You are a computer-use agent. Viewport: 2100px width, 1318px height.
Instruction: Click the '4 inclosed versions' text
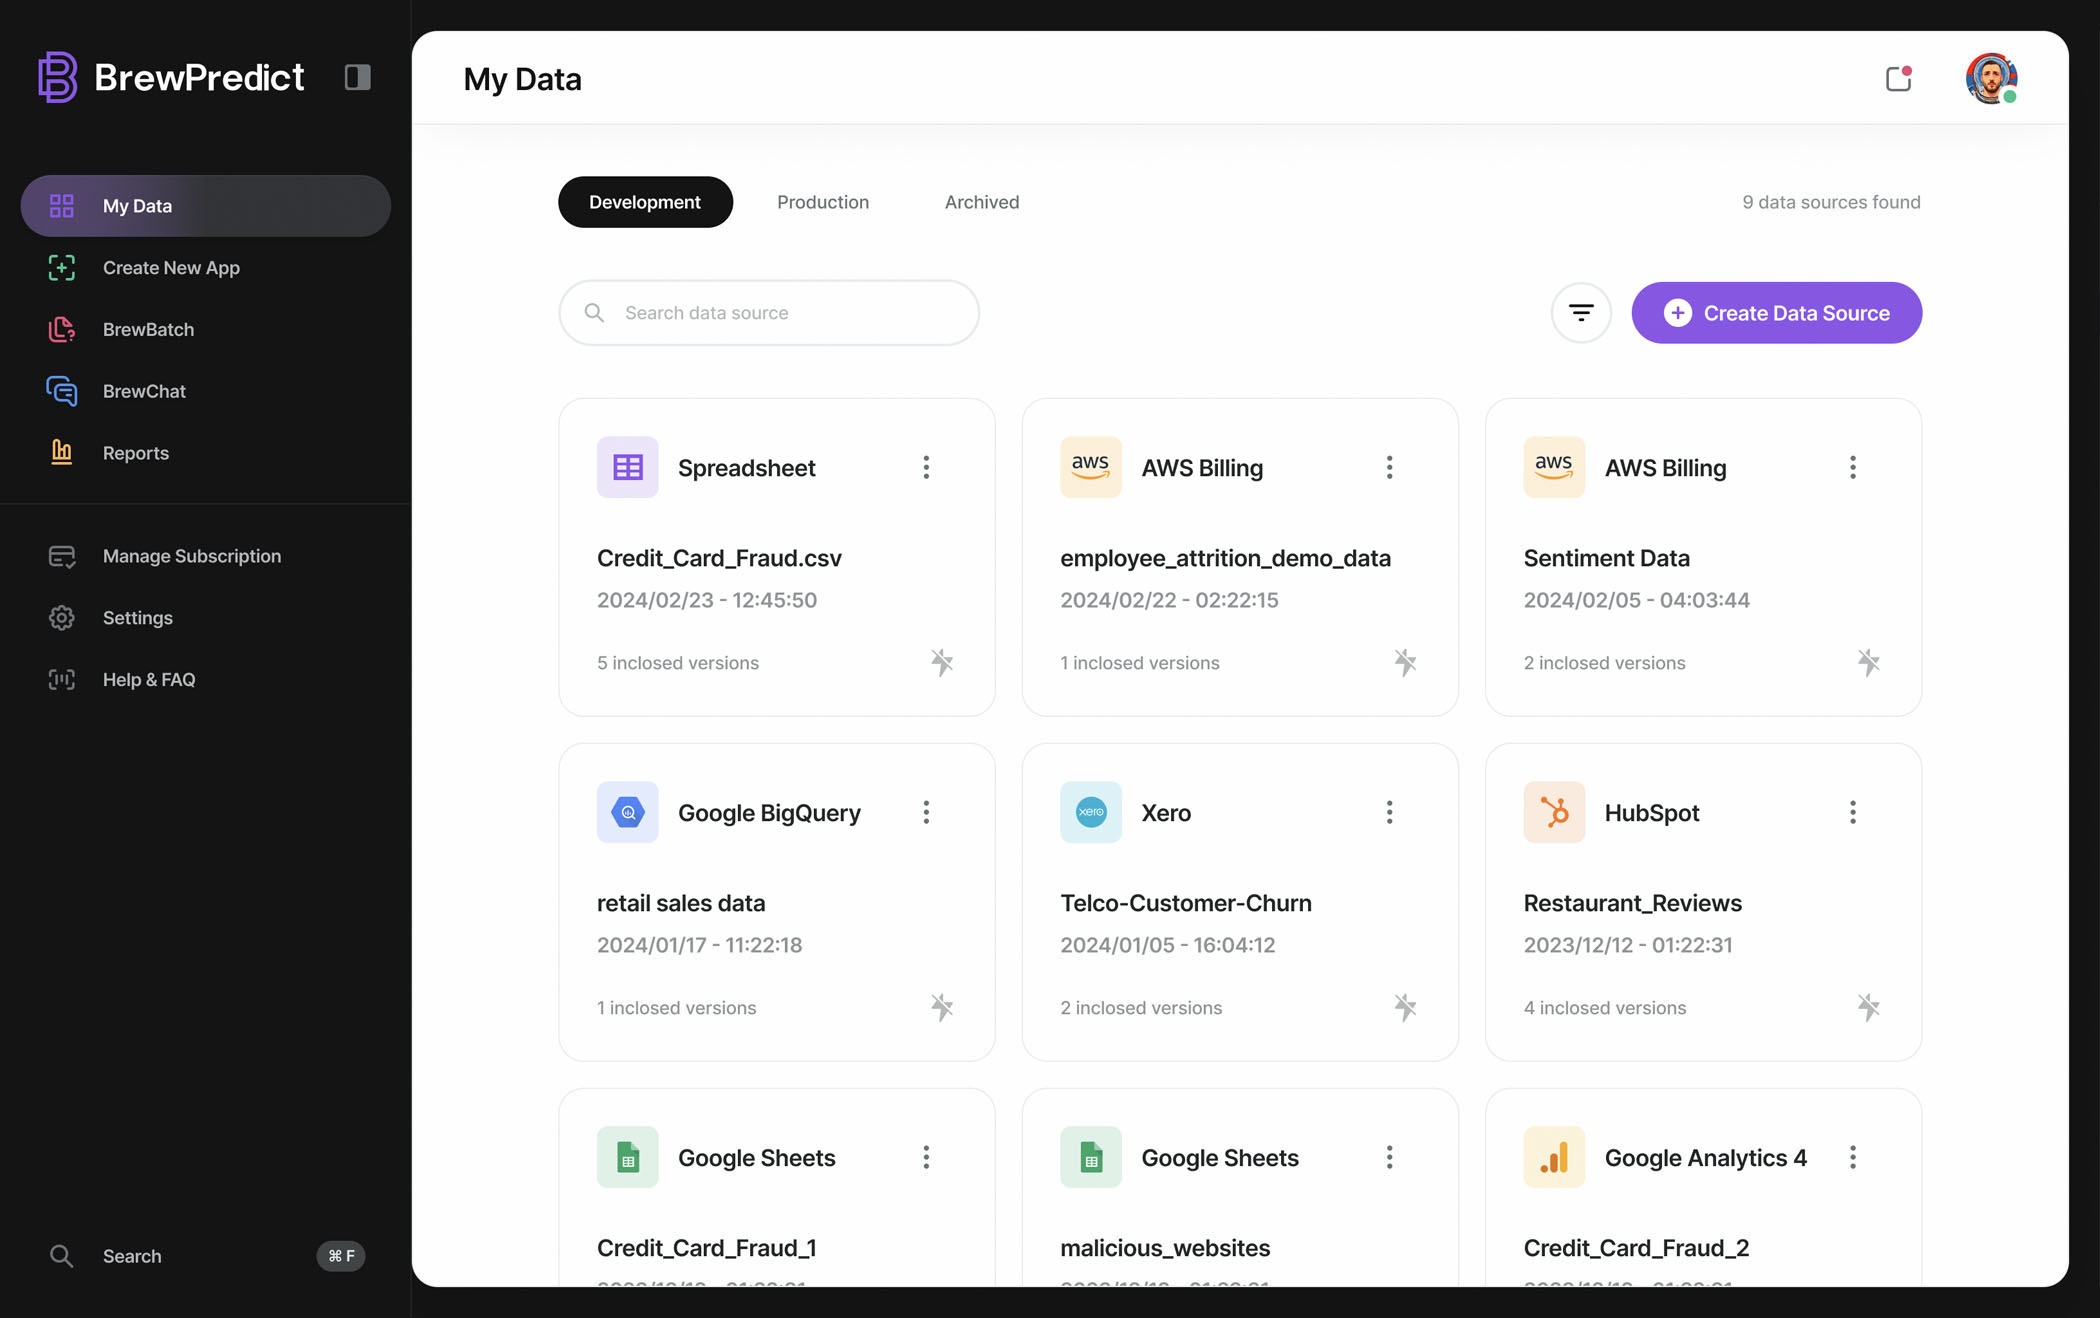click(x=1605, y=1008)
